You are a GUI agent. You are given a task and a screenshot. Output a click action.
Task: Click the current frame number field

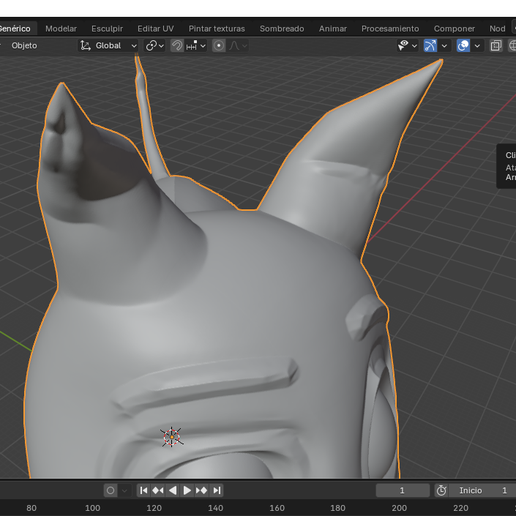coord(403,490)
